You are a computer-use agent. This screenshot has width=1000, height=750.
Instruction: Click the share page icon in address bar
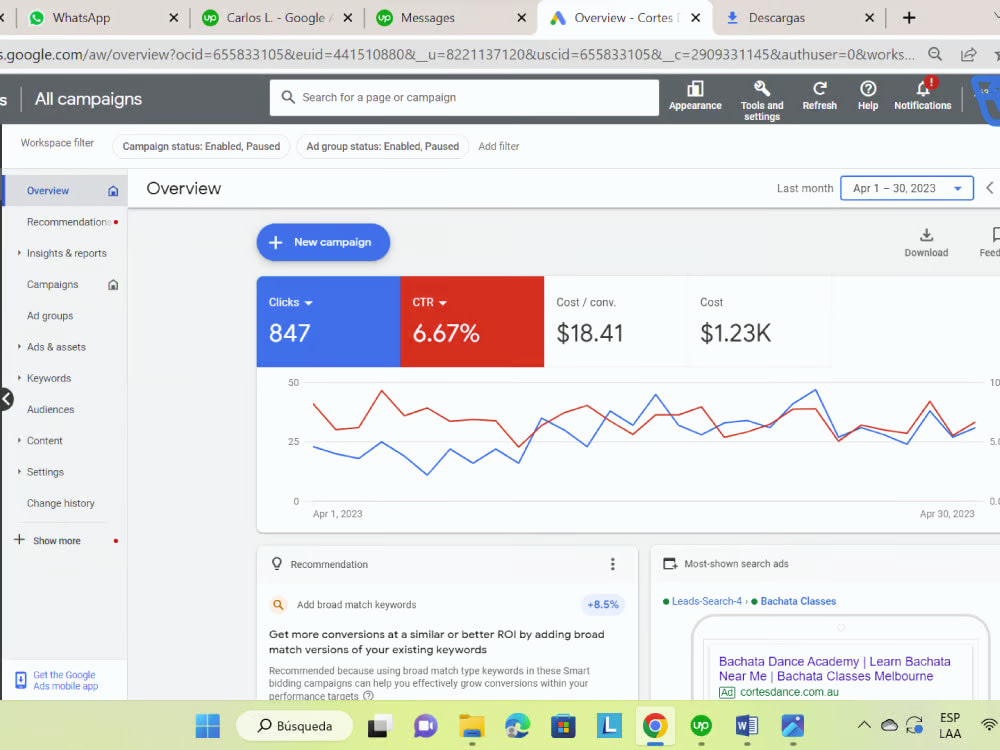(968, 54)
